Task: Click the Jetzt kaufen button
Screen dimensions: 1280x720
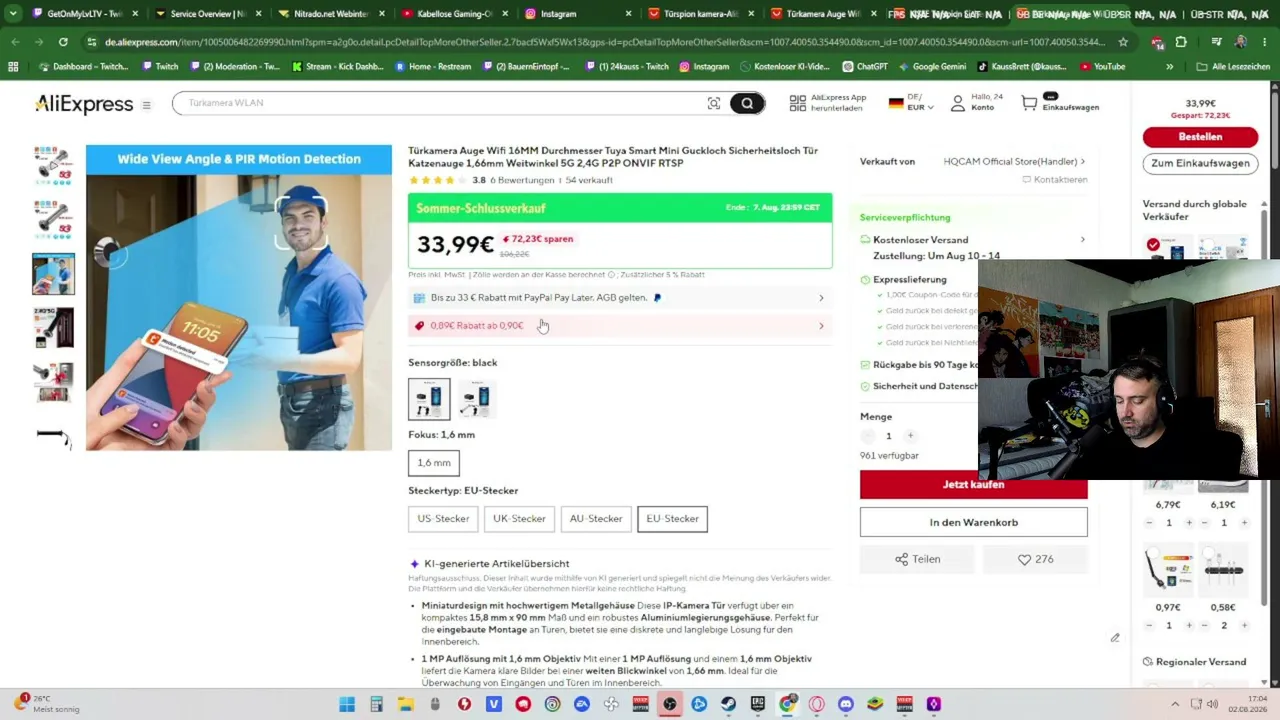Action: pos(973,484)
